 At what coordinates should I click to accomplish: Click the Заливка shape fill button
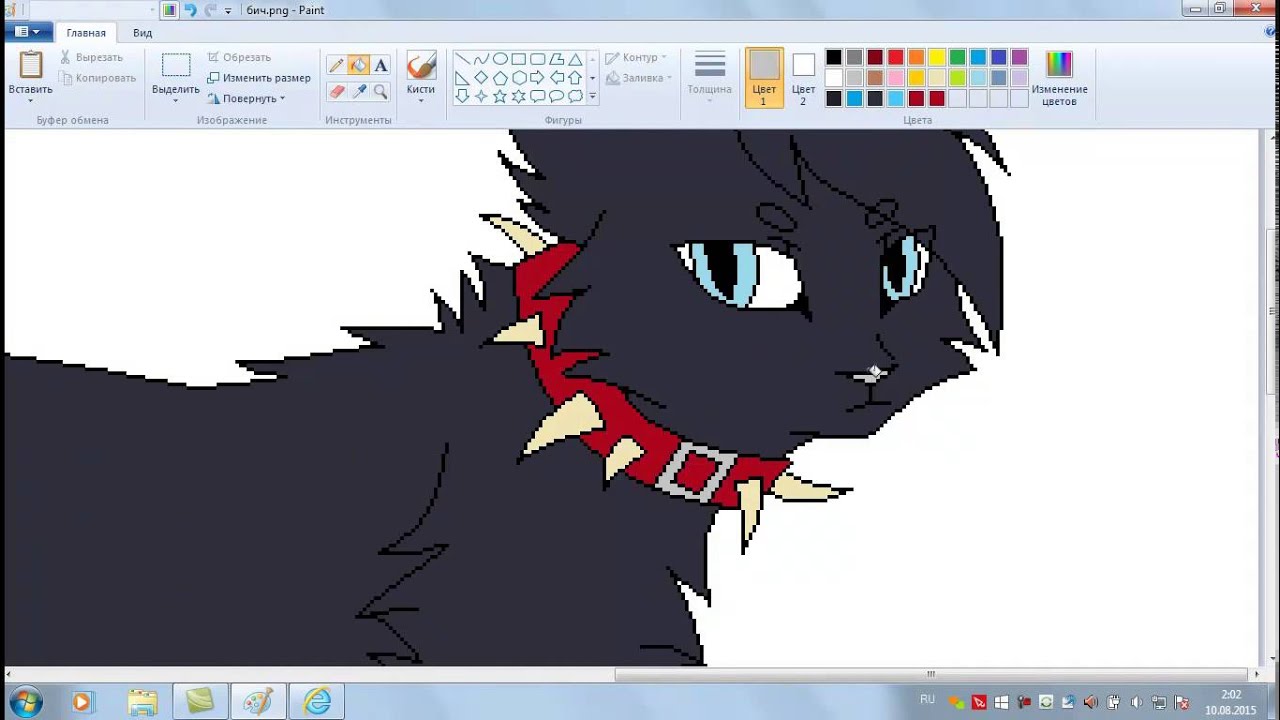(x=638, y=78)
